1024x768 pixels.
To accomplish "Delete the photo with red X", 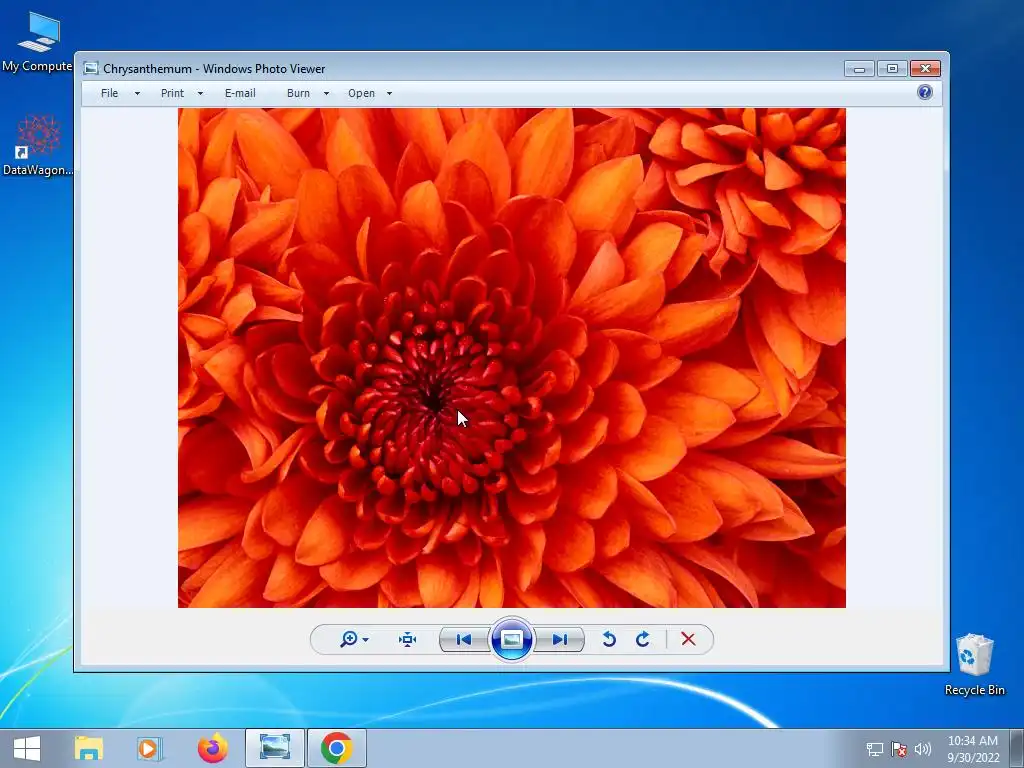I will pos(688,639).
